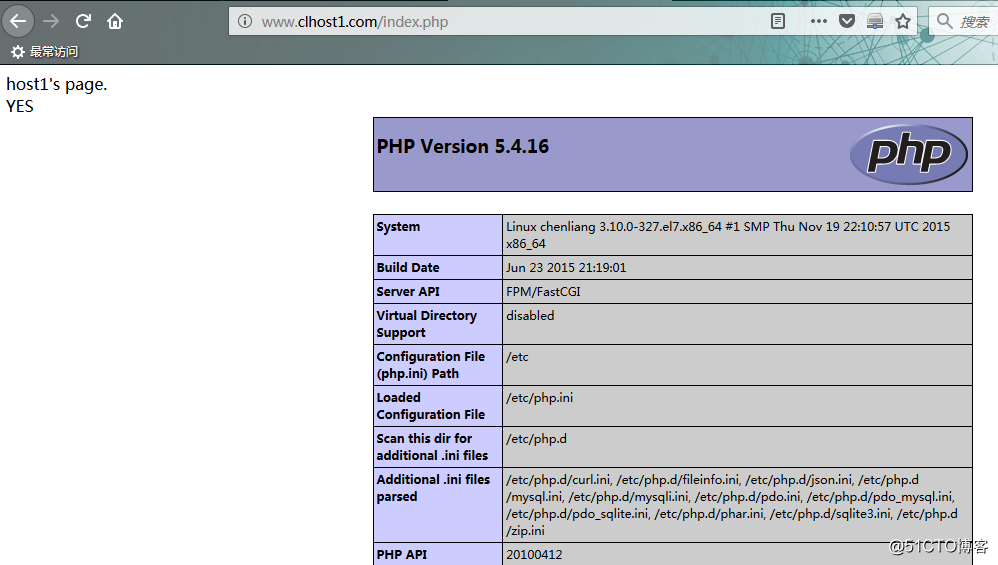
Task: Select the URL www.clhost1.com/index.php
Action: pyautogui.click(x=355, y=22)
